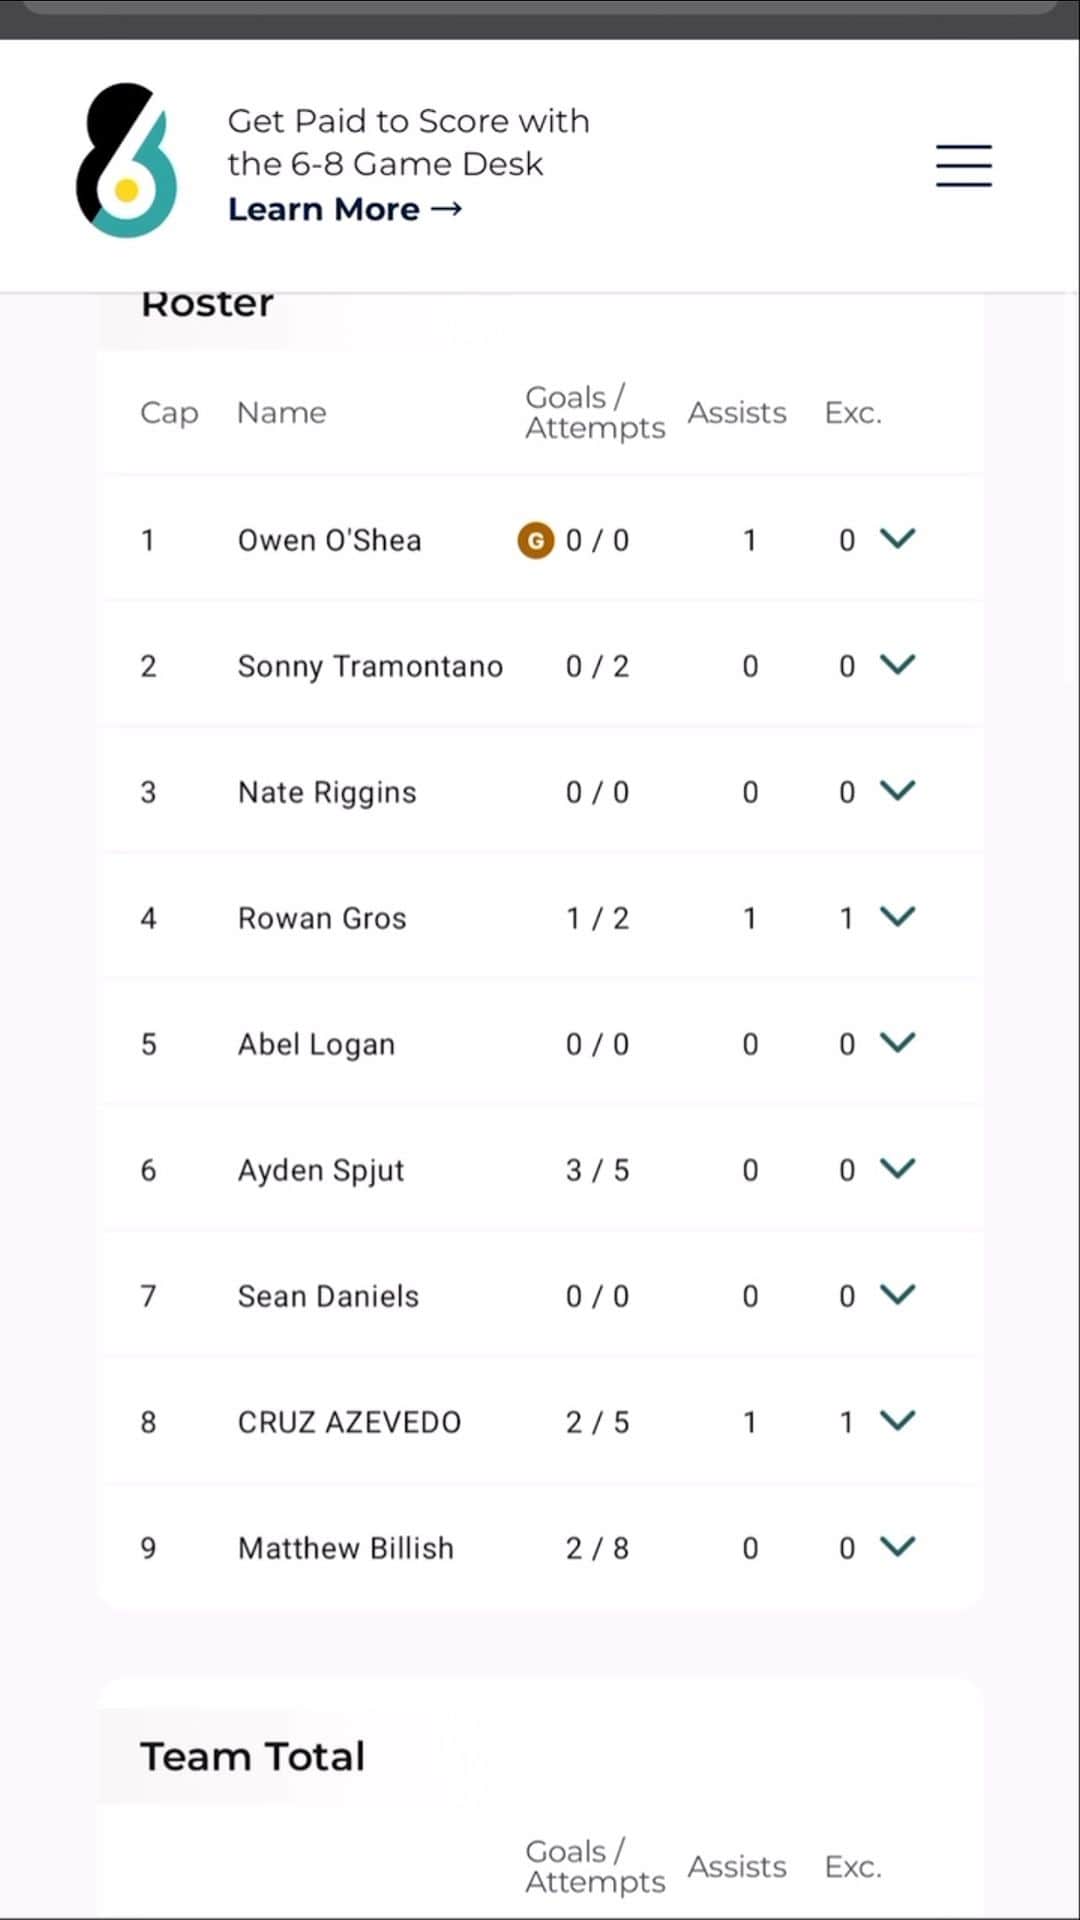
Task: Click the 6-8 logo
Action: pyautogui.click(x=127, y=161)
